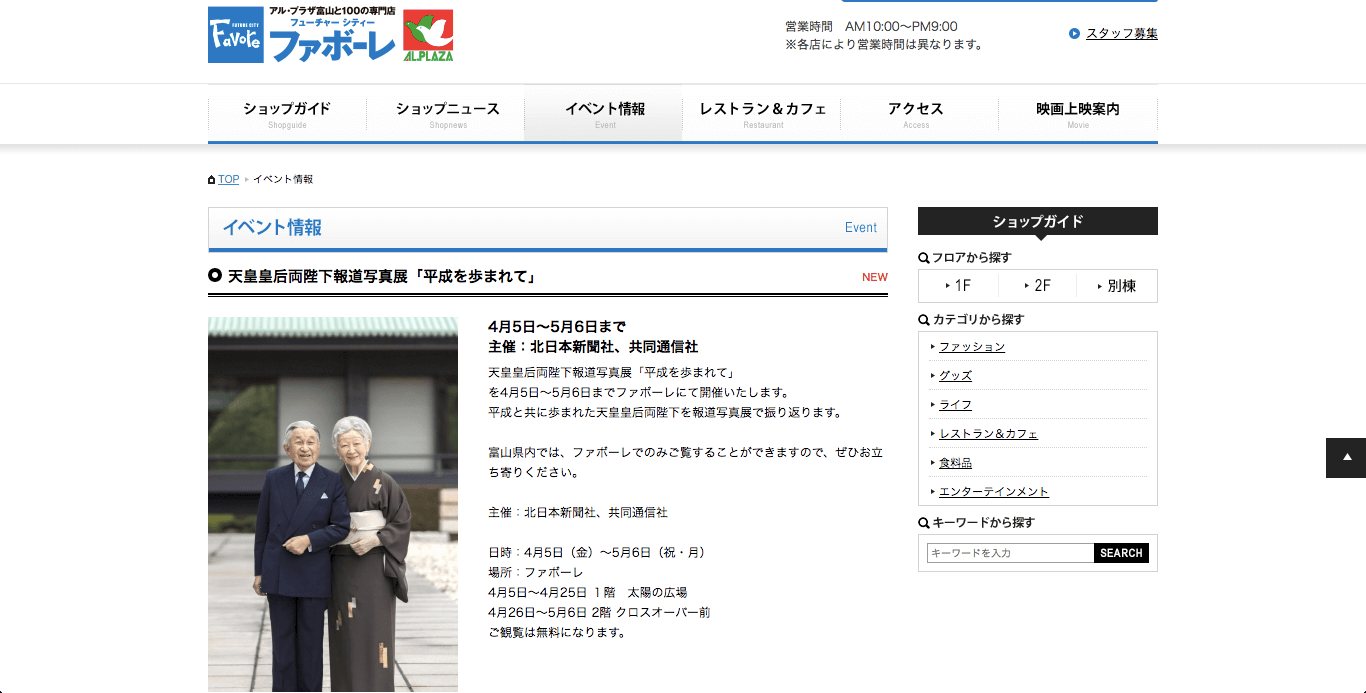Expand the エンターテインメント category link
The height and width of the screenshot is (693, 1366).
[x=993, y=492]
